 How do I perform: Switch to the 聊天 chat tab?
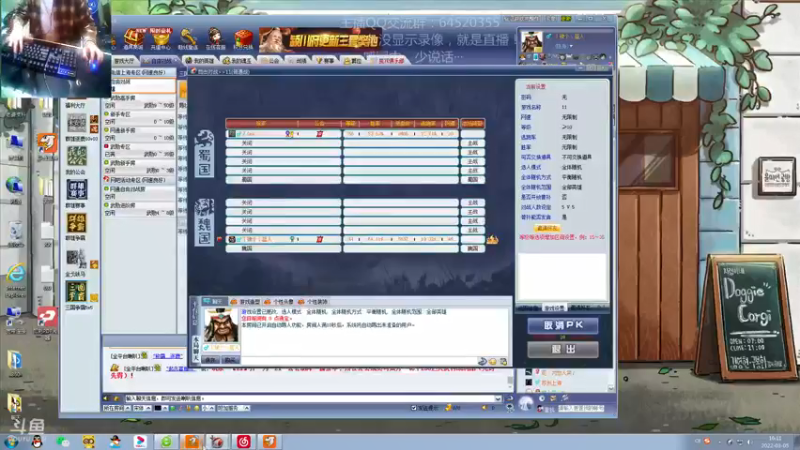(214, 302)
